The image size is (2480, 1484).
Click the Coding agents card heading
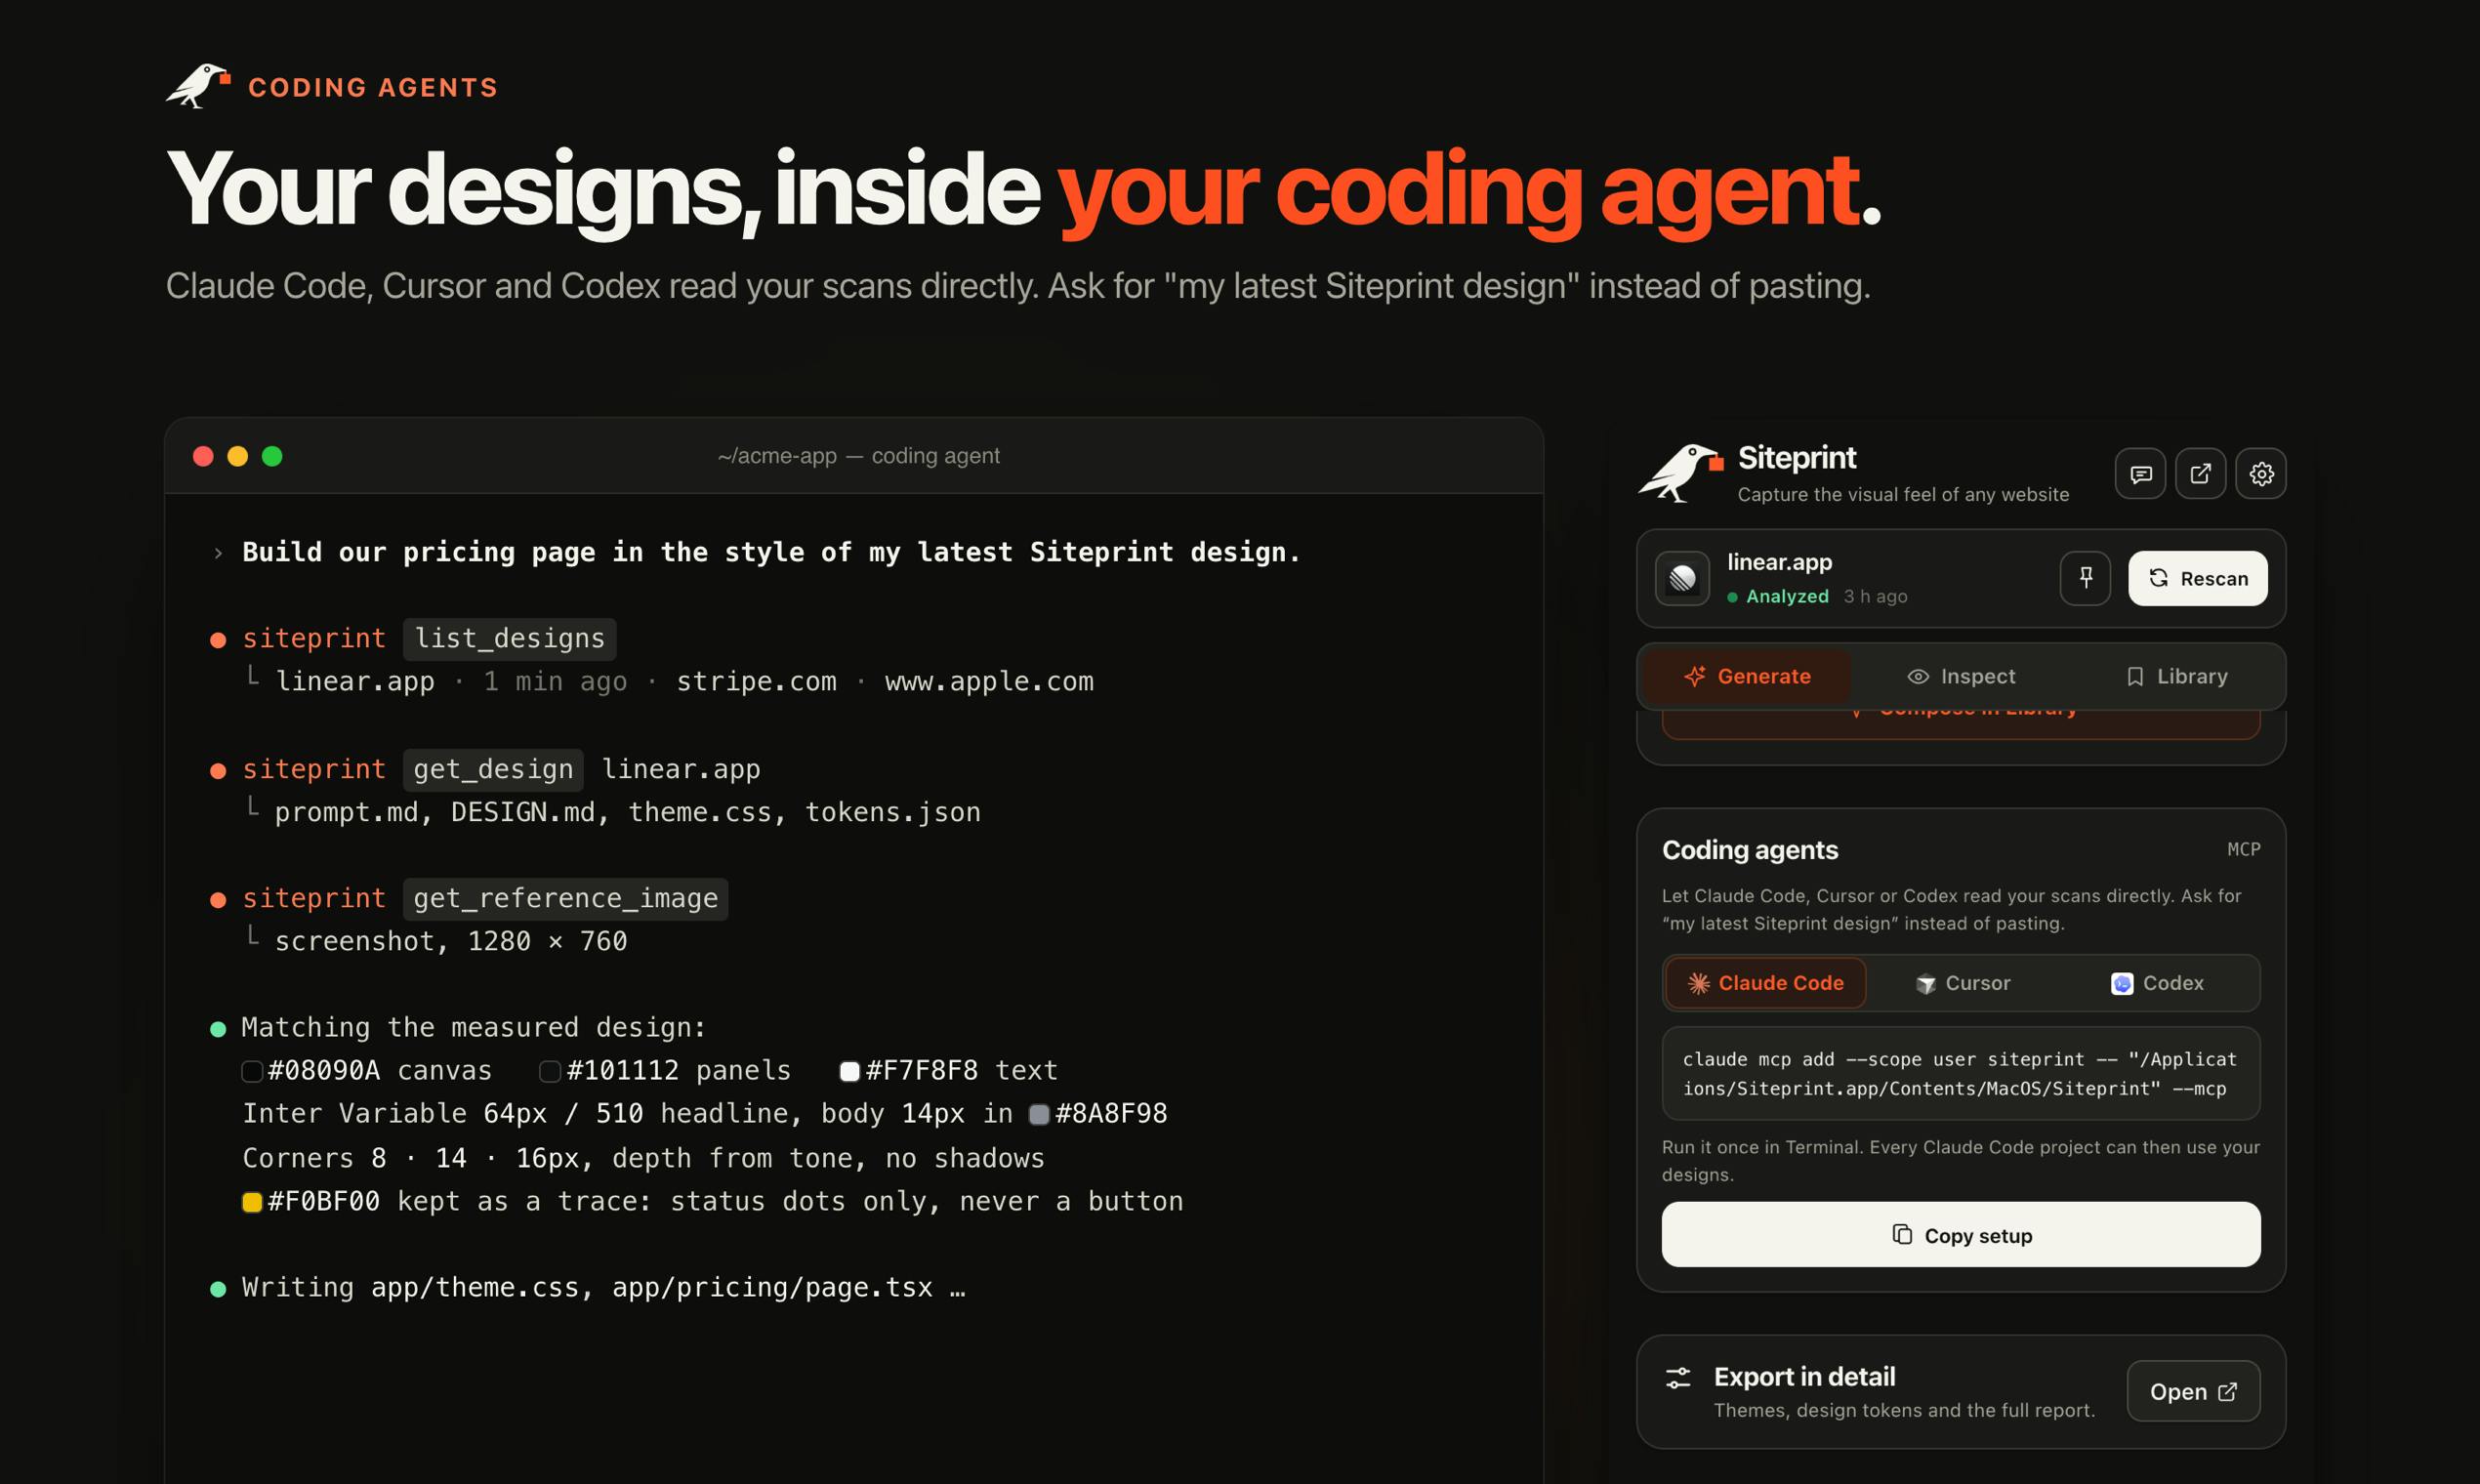tap(1750, 850)
